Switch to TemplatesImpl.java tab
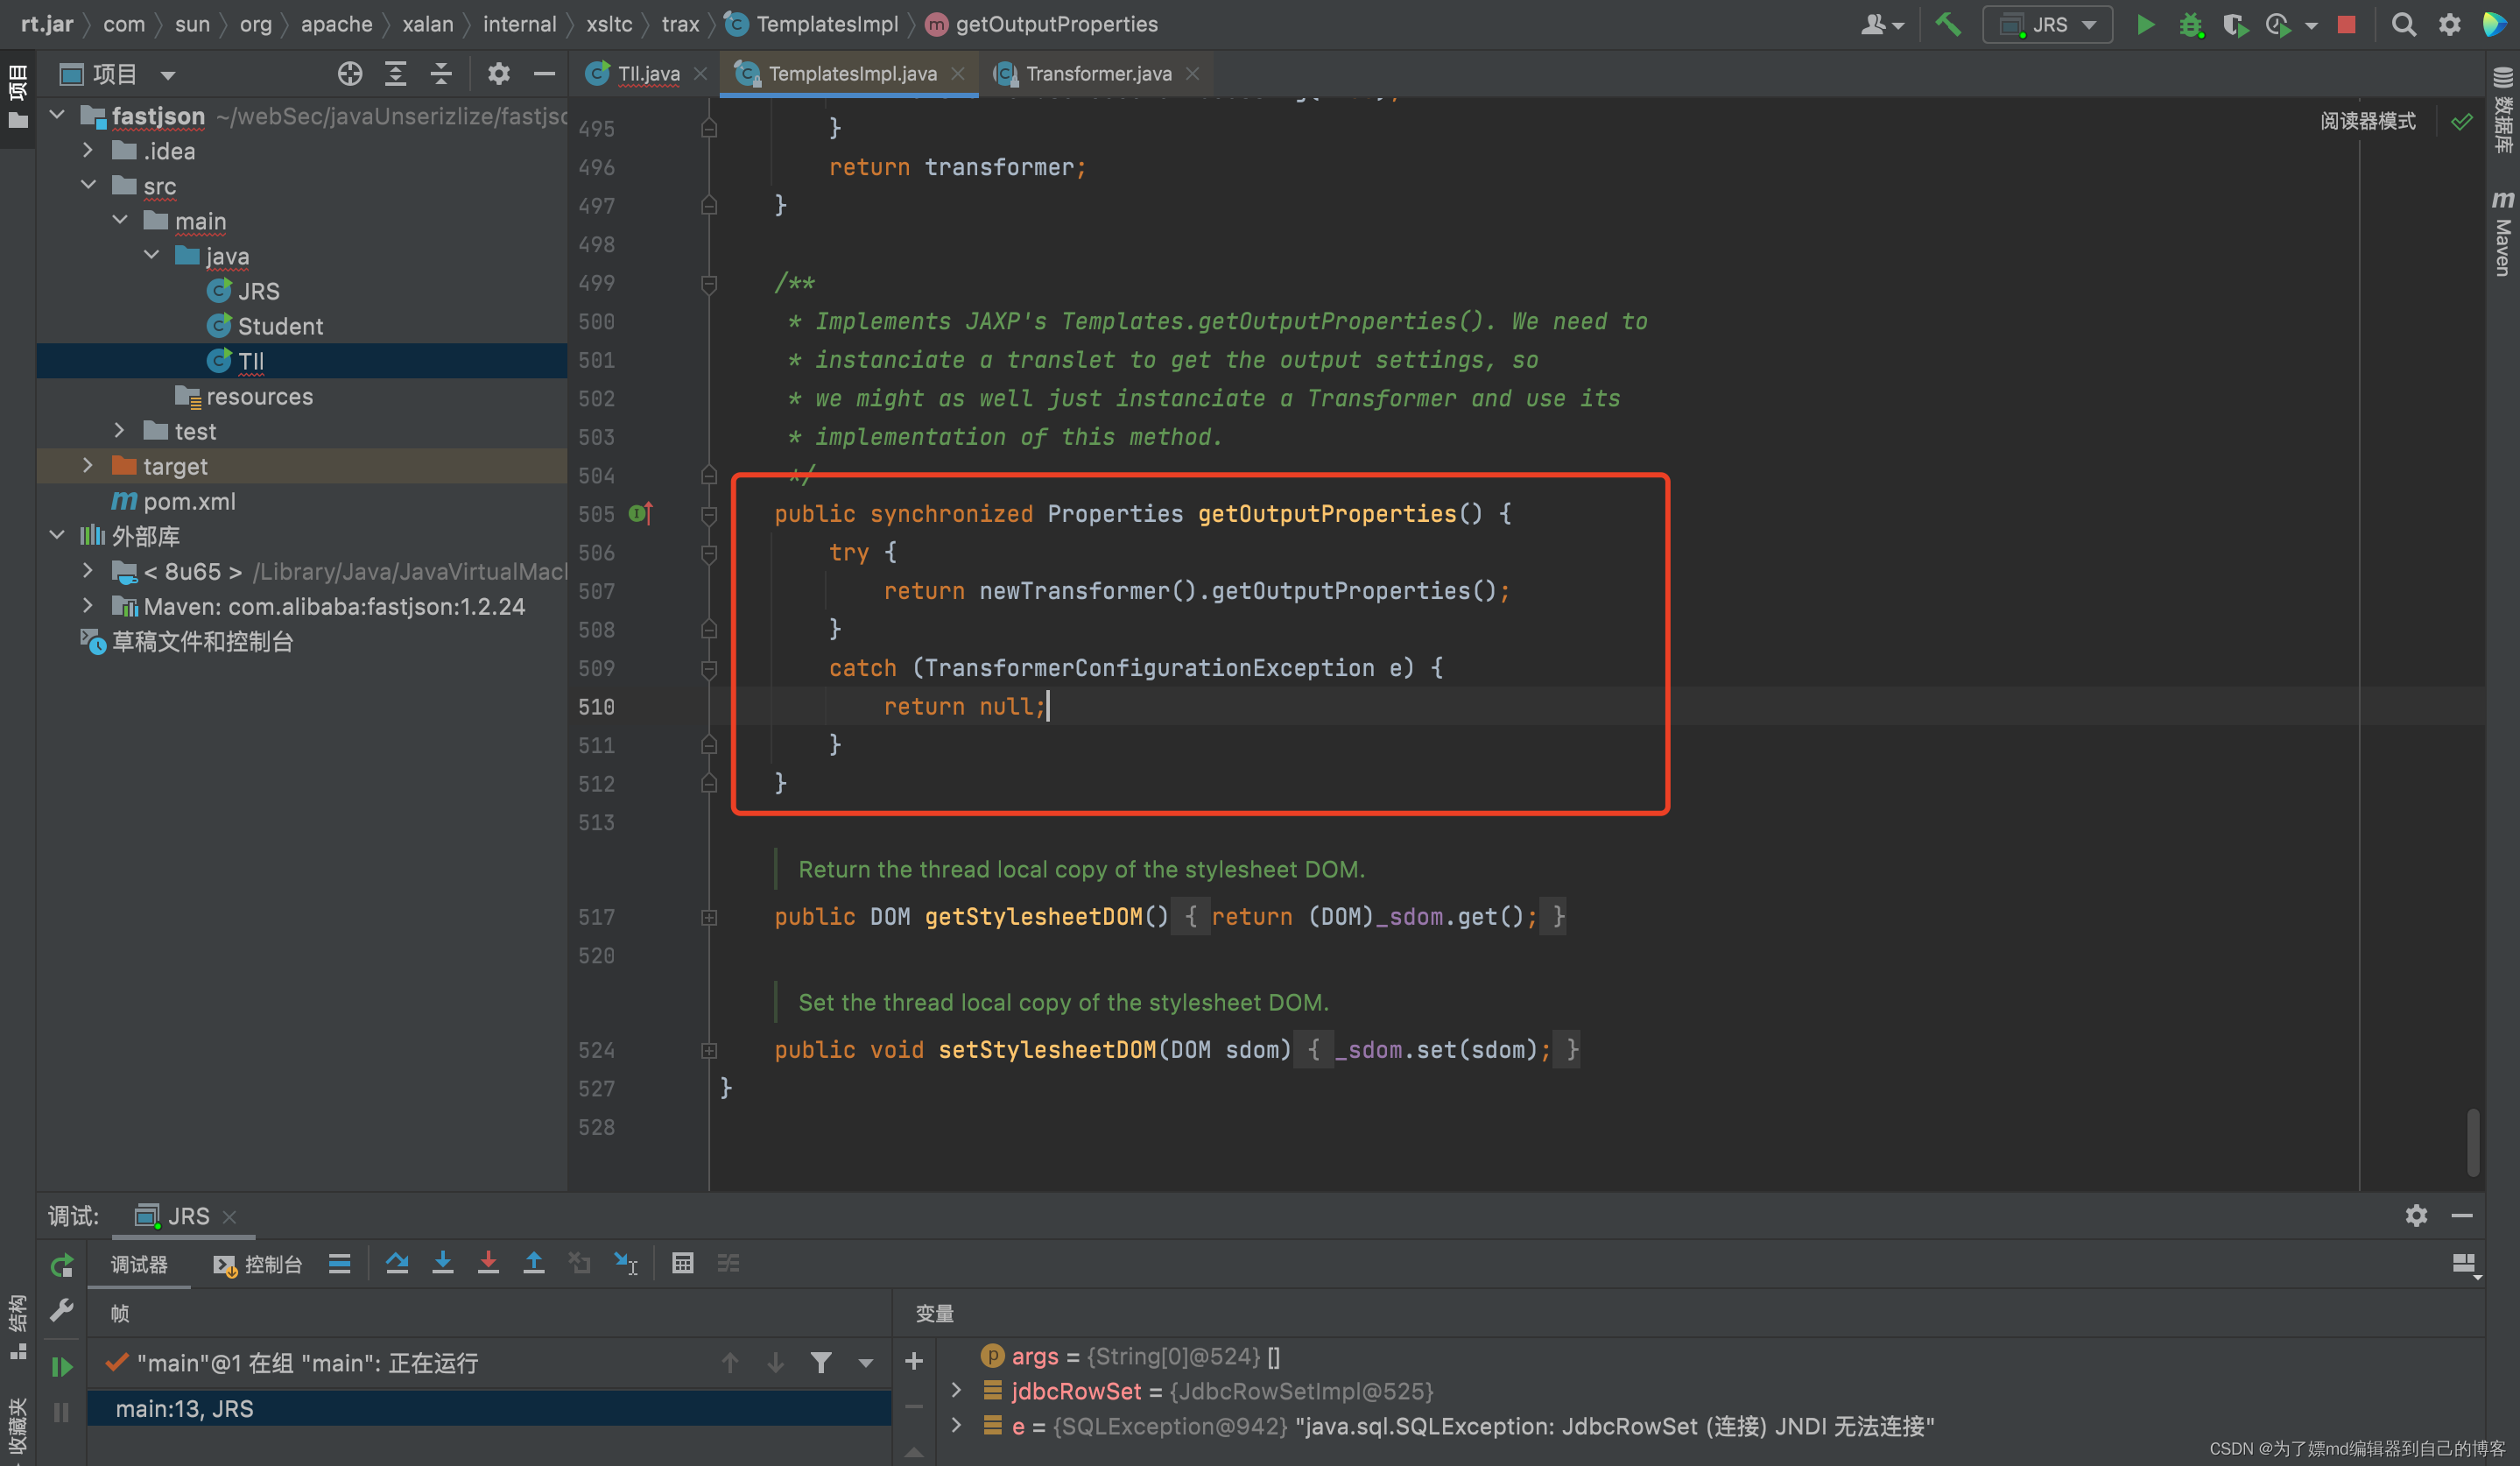The image size is (2520, 1466). 851,73
